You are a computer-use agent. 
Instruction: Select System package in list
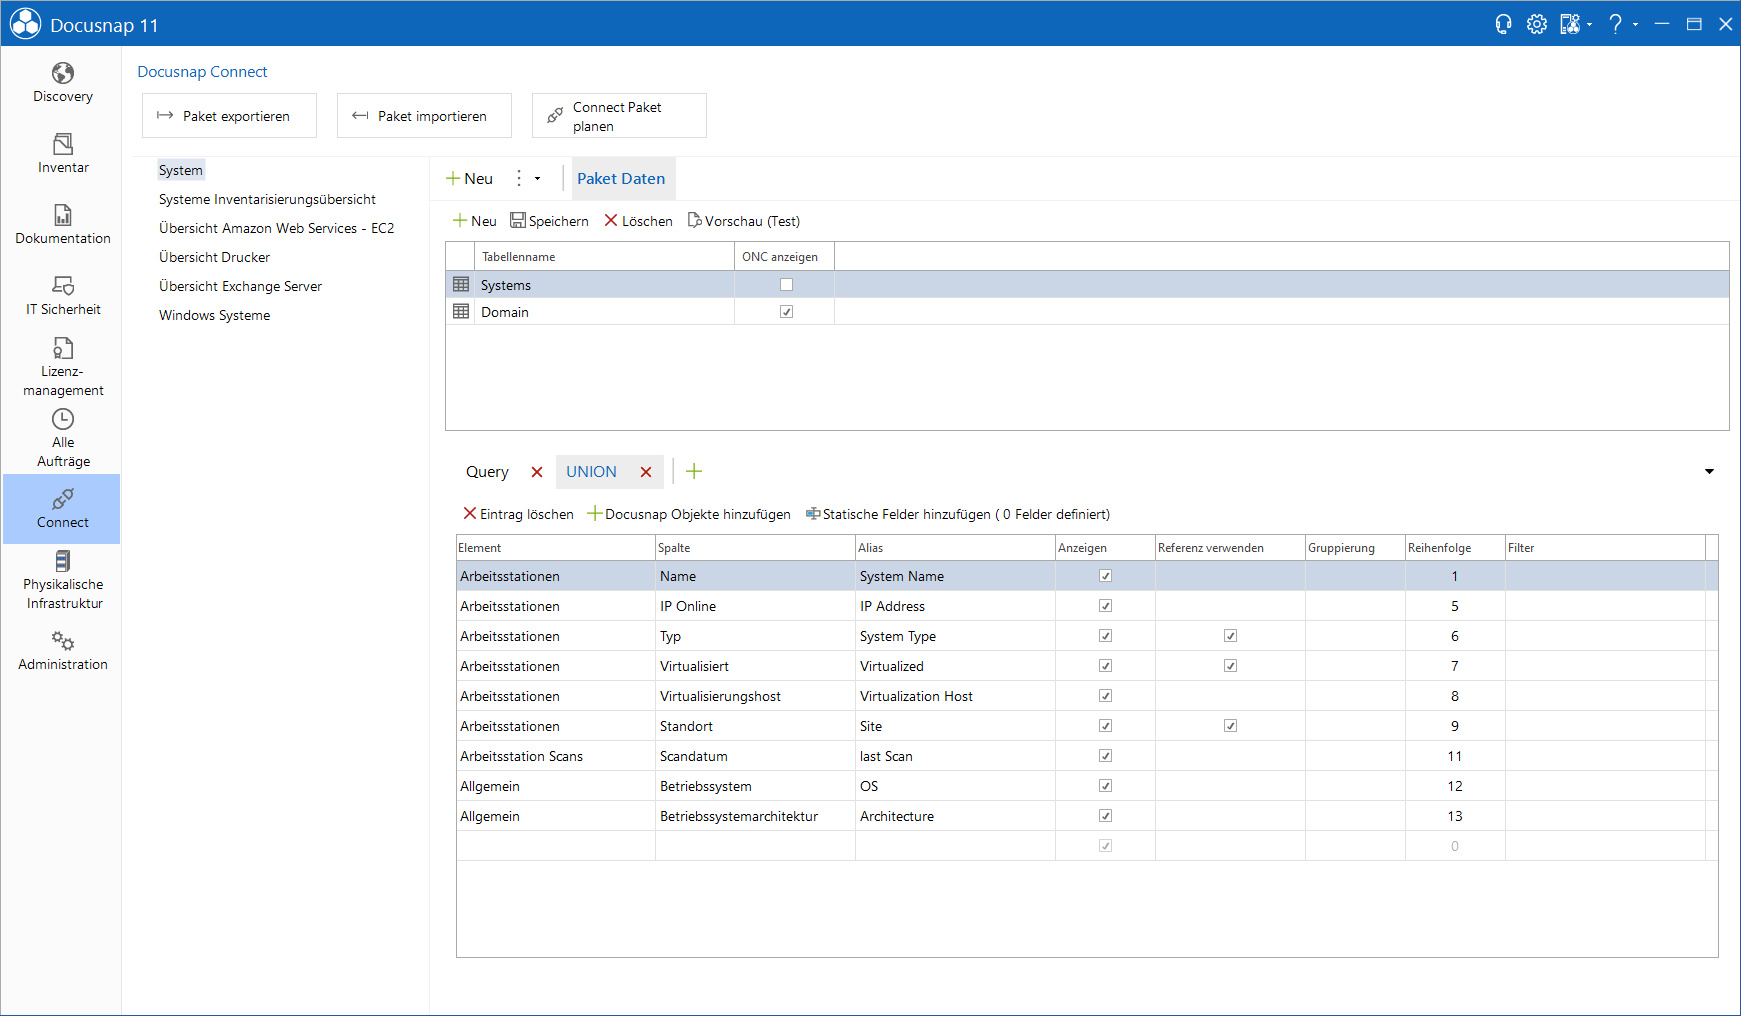(x=181, y=170)
